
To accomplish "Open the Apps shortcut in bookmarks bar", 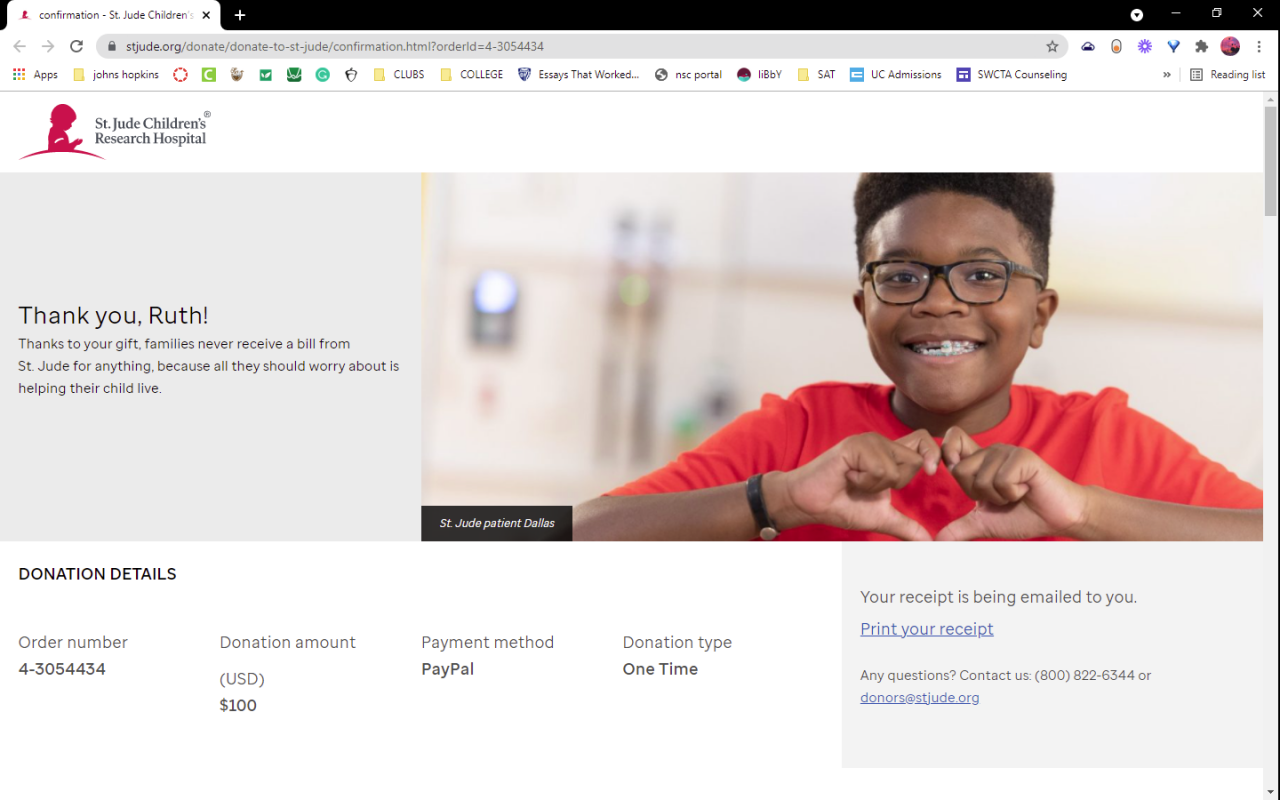I will [x=36, y=74].
